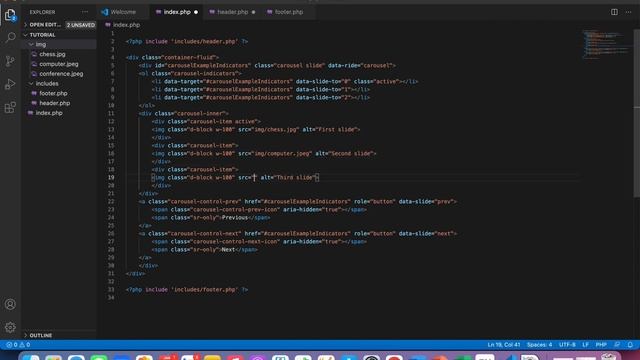
Task: Open the Manage gear icon
Action: coord(10,327)
